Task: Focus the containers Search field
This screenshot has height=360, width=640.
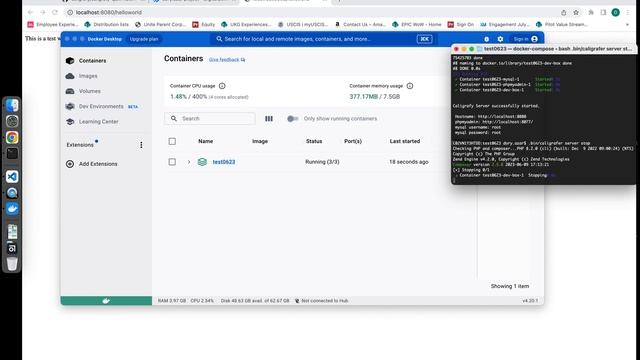Action: [x=210, y=118]
